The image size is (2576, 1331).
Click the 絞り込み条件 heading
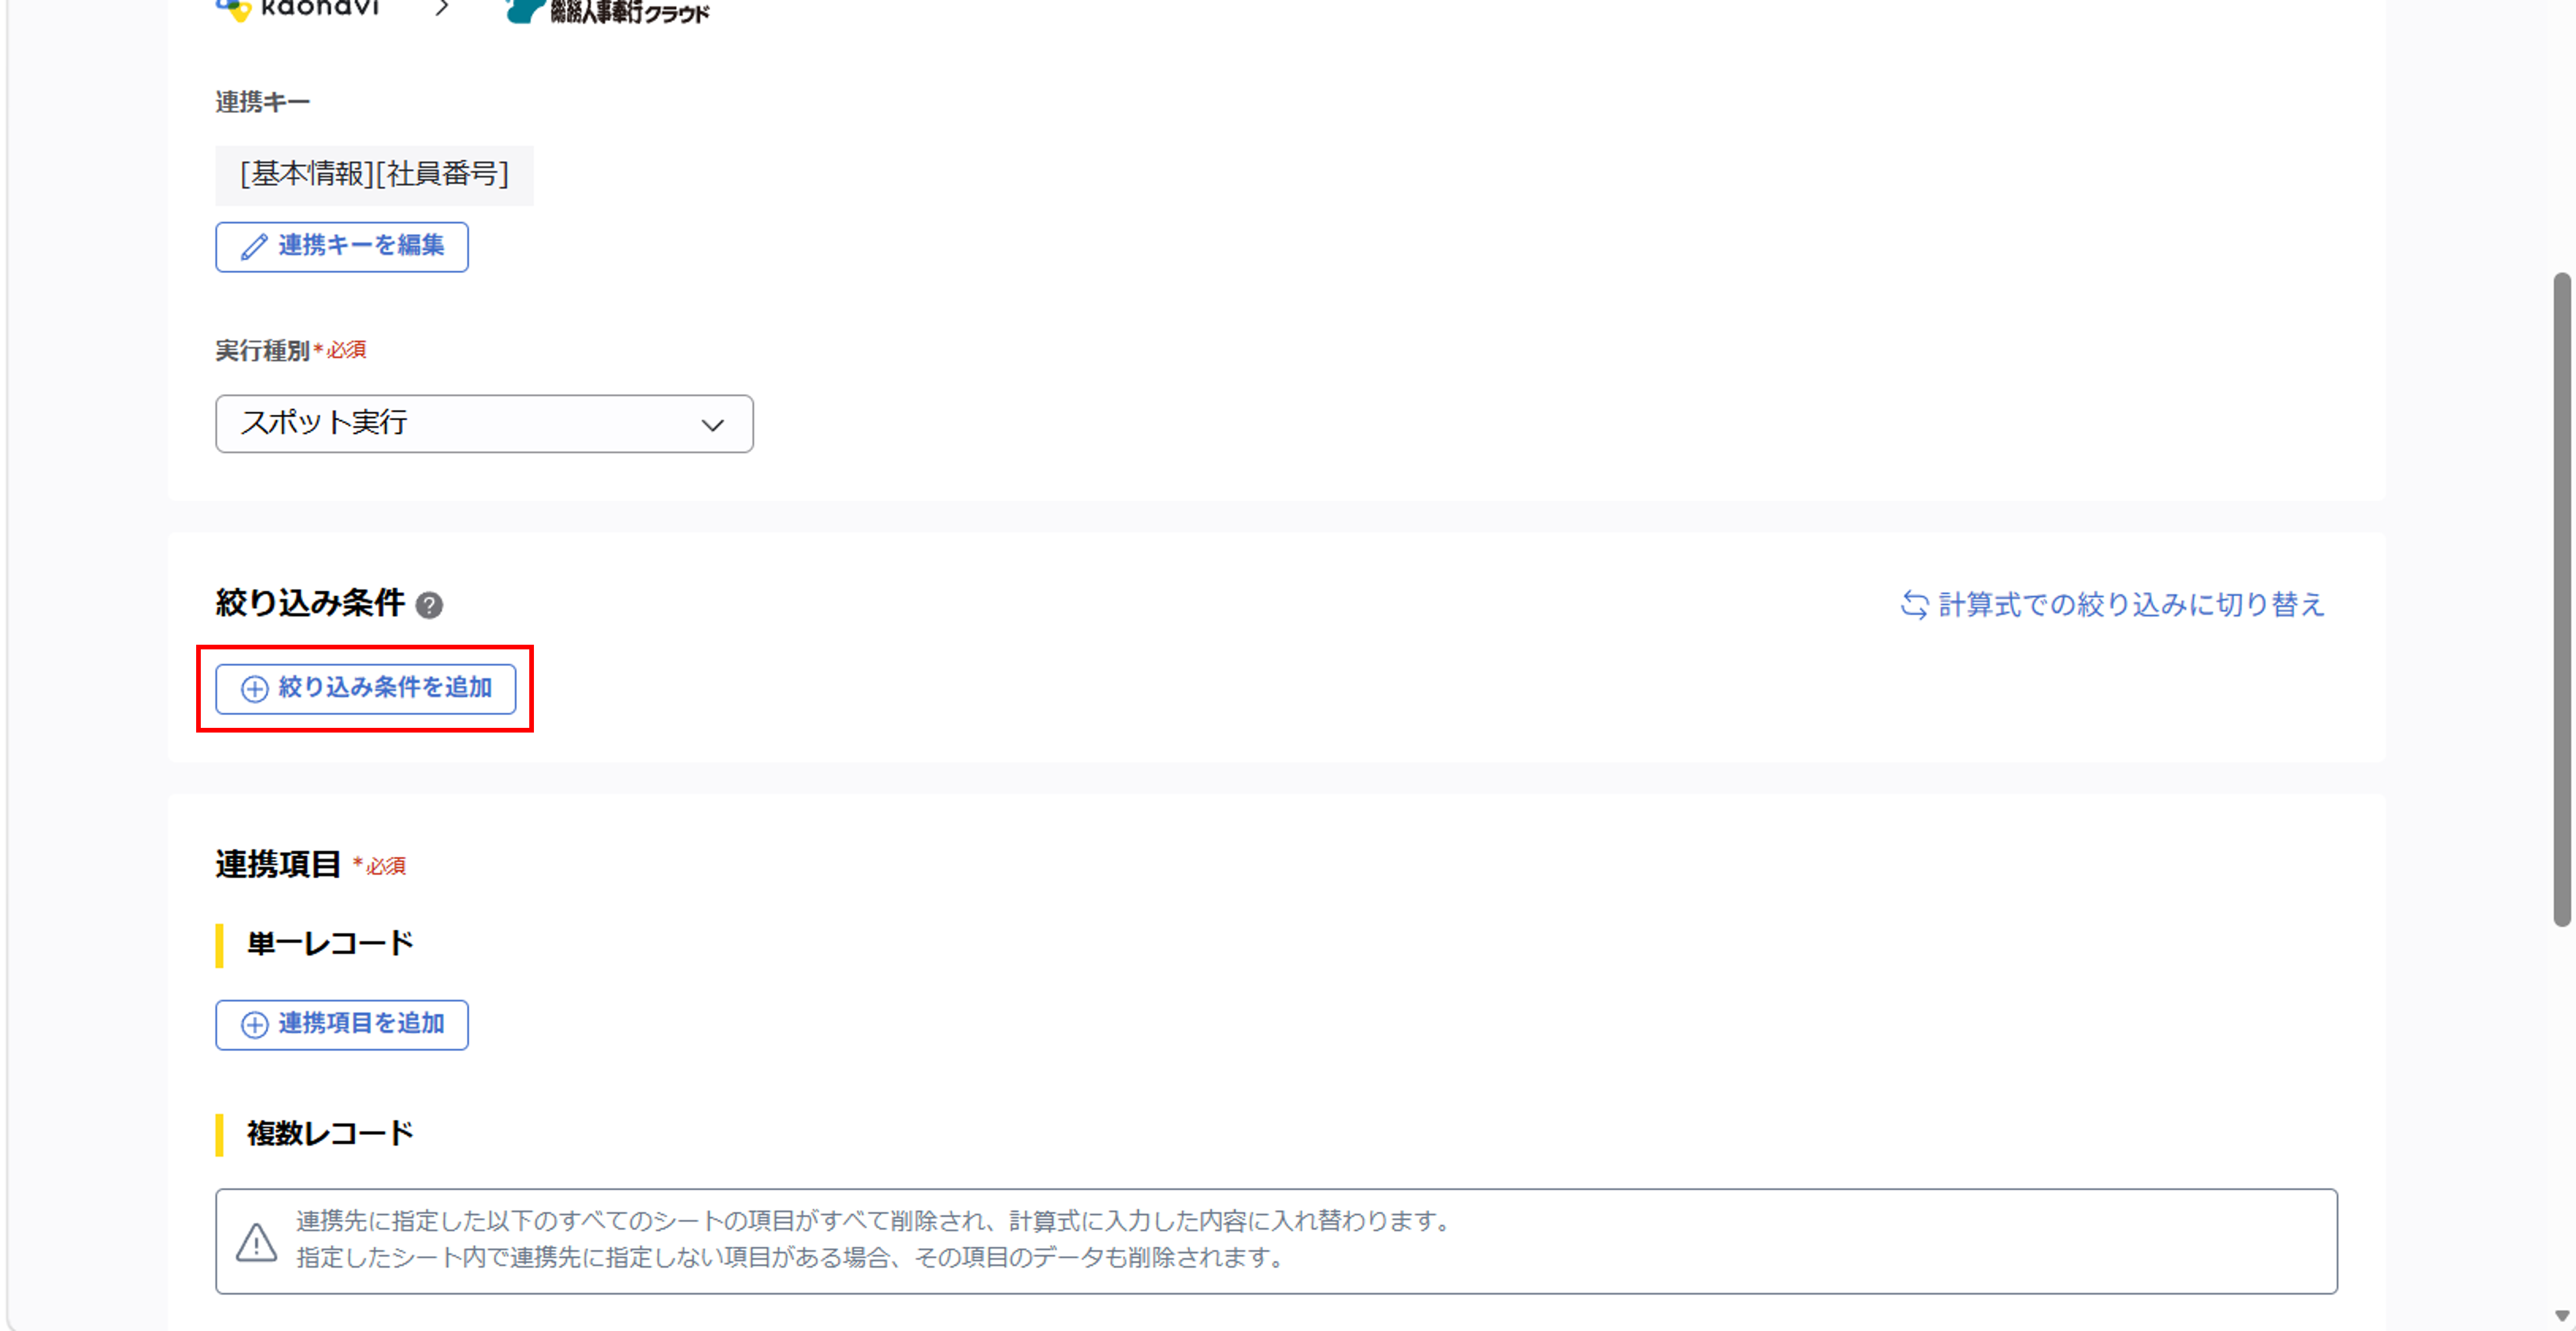[x=311, y=603]
